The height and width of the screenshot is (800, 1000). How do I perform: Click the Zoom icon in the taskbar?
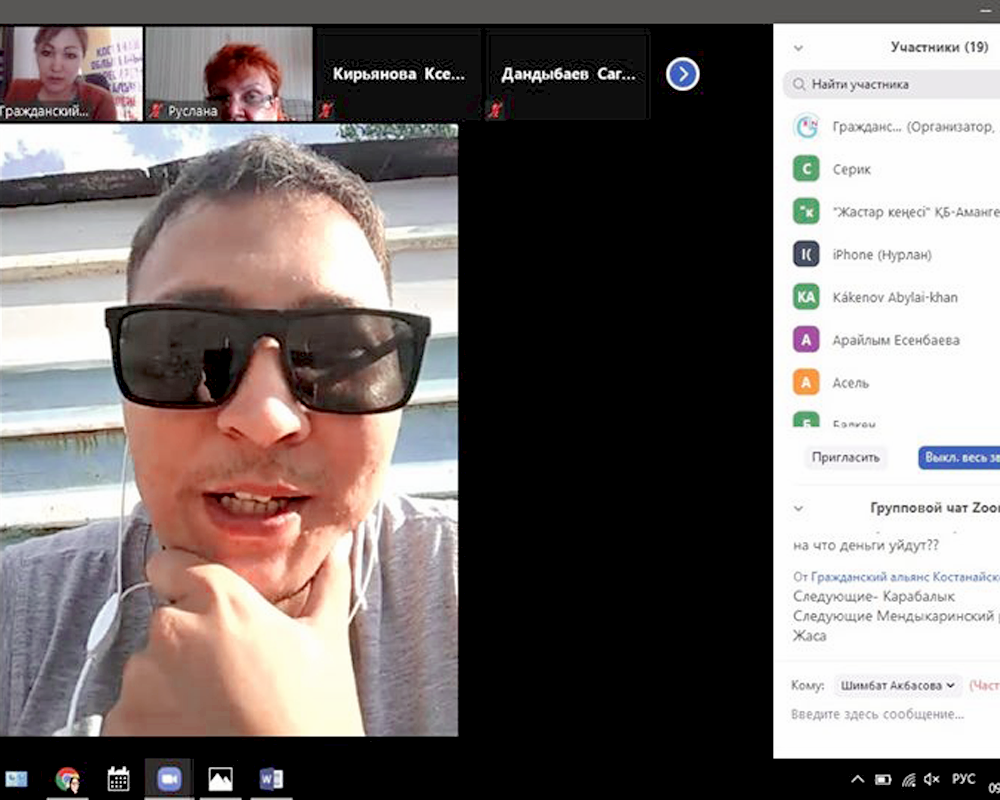[x=169, y=779]
